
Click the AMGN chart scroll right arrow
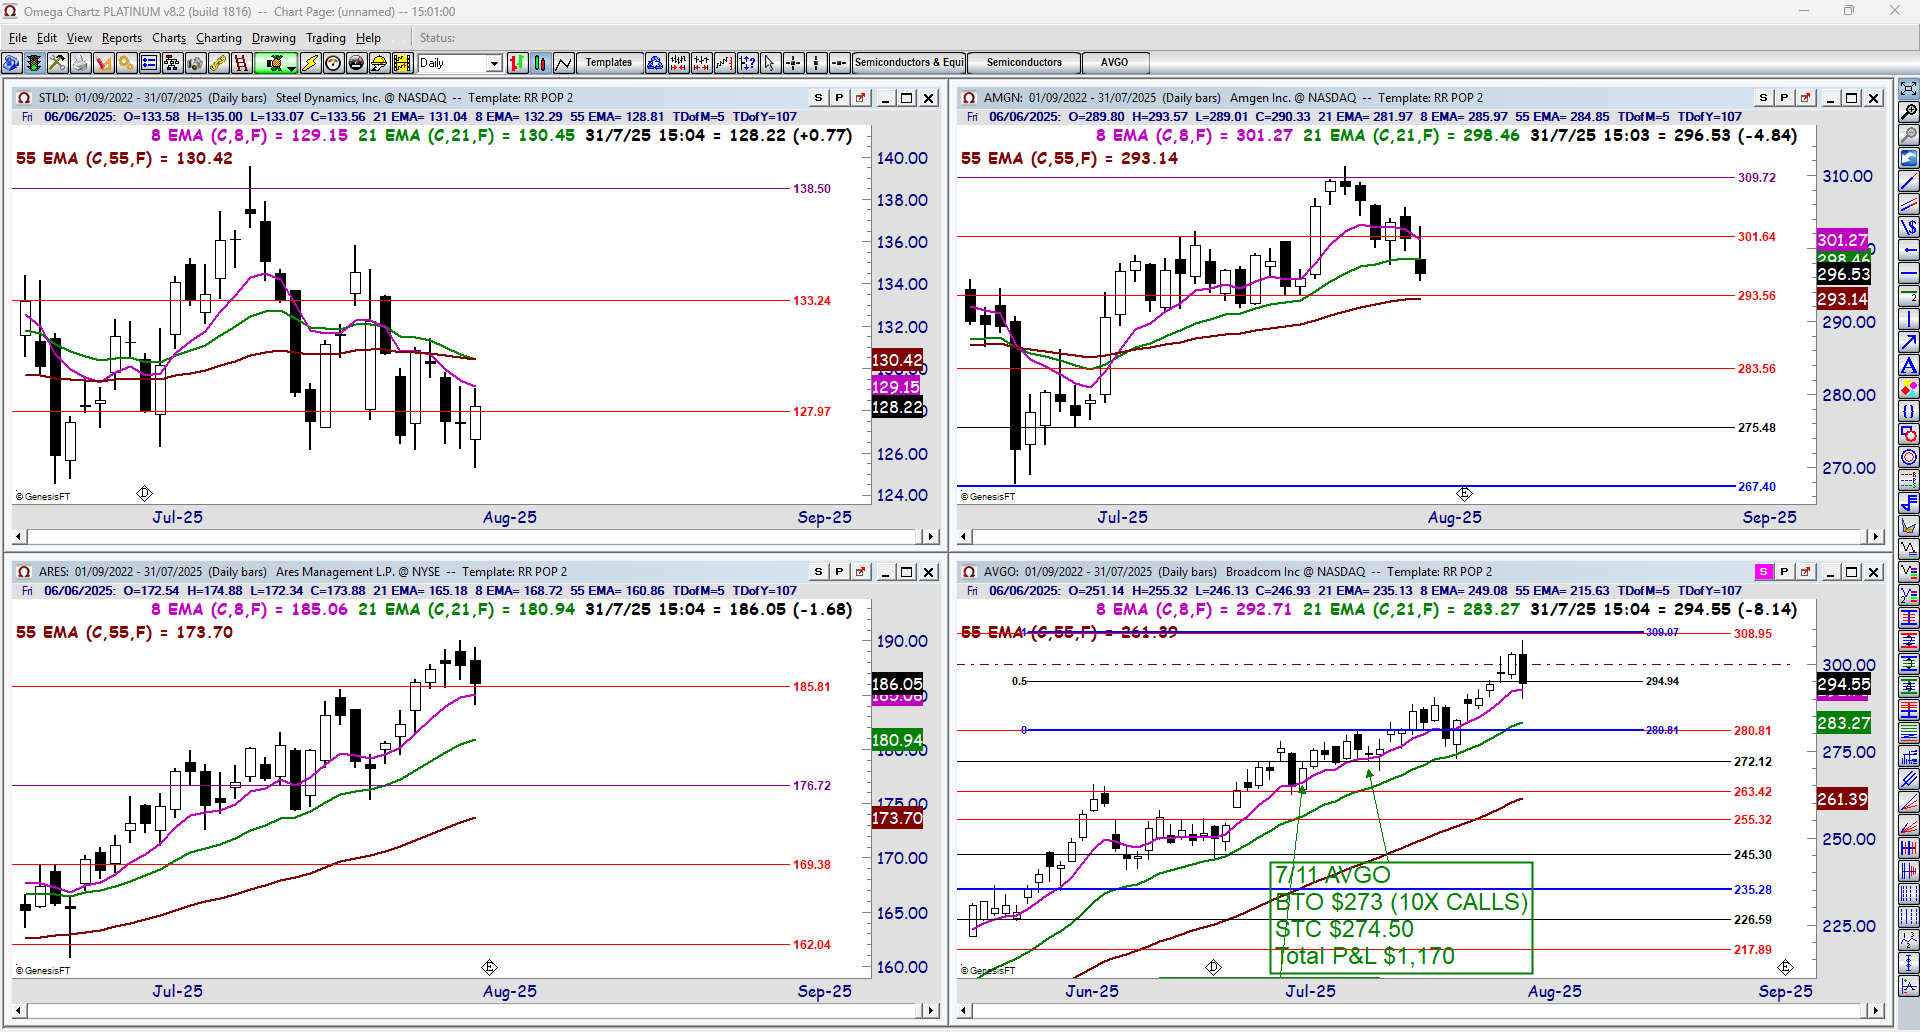tap(1875, 537)
